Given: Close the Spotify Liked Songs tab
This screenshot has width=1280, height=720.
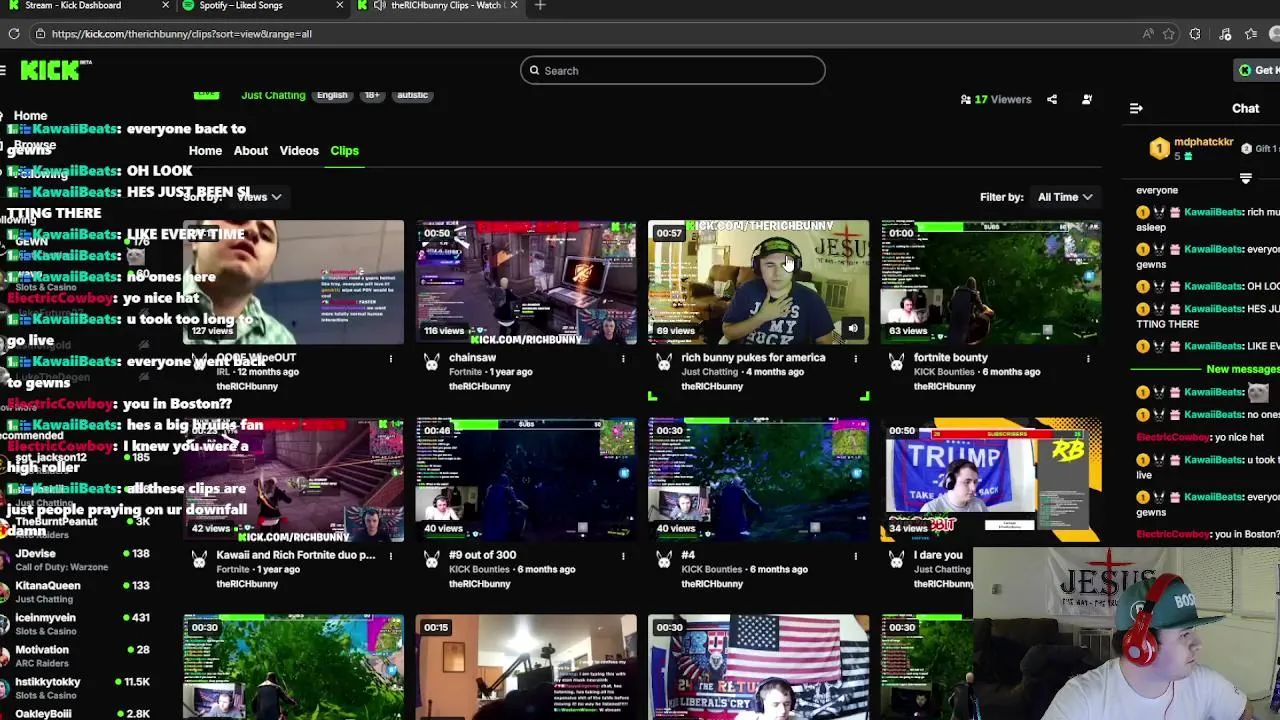Looking at the screenshot, I should pyautogui.click(x=339, y=6).
